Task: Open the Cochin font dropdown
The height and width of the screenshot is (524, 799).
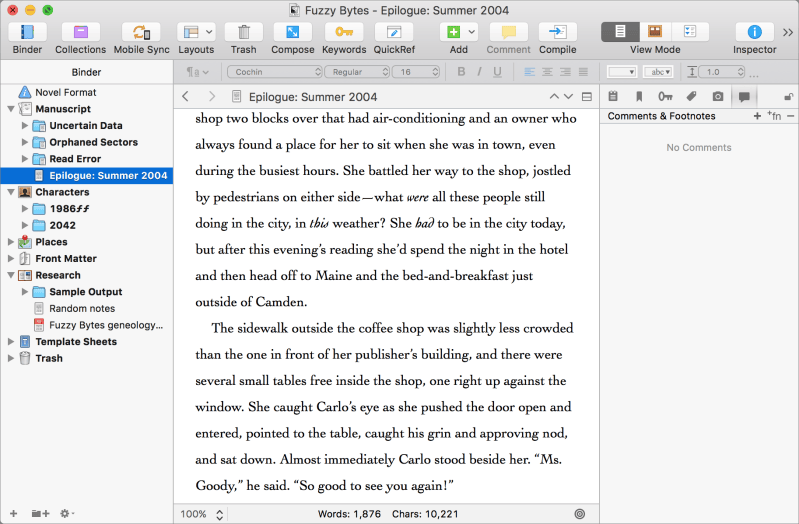Action: [275, 72]
